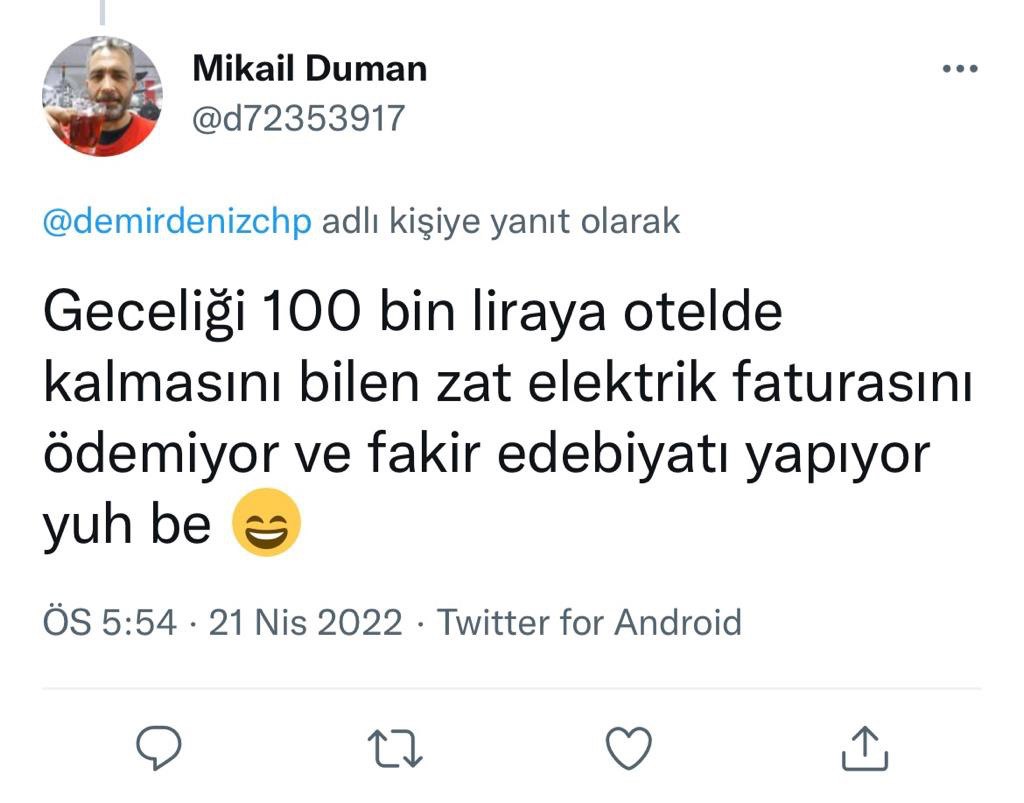Viewport: 1024px width, 803px height.
Task: Retweet this tweet using the arrows icon
Action: tap(395, 747)
